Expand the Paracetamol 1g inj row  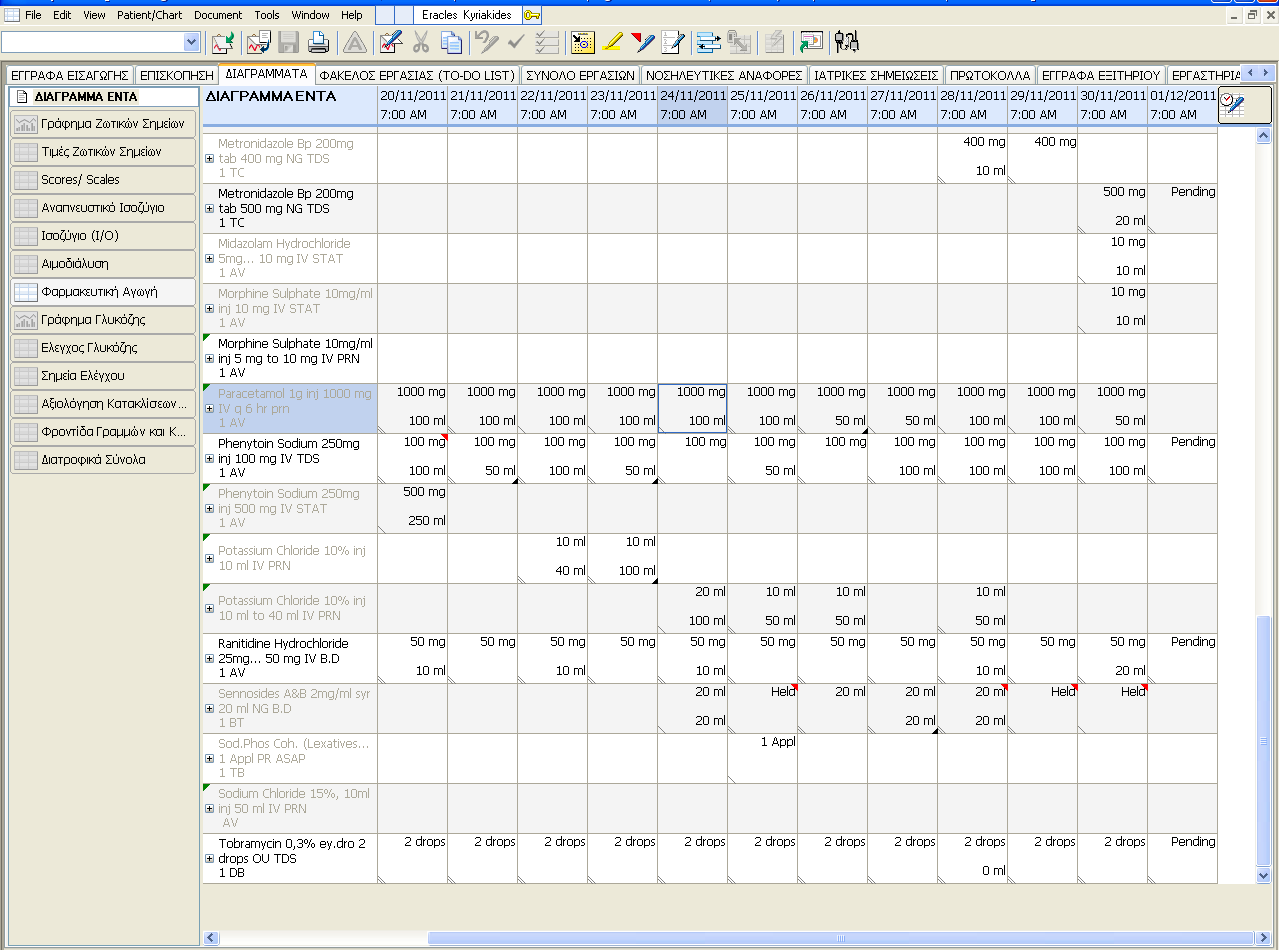[x=209, y=409]
